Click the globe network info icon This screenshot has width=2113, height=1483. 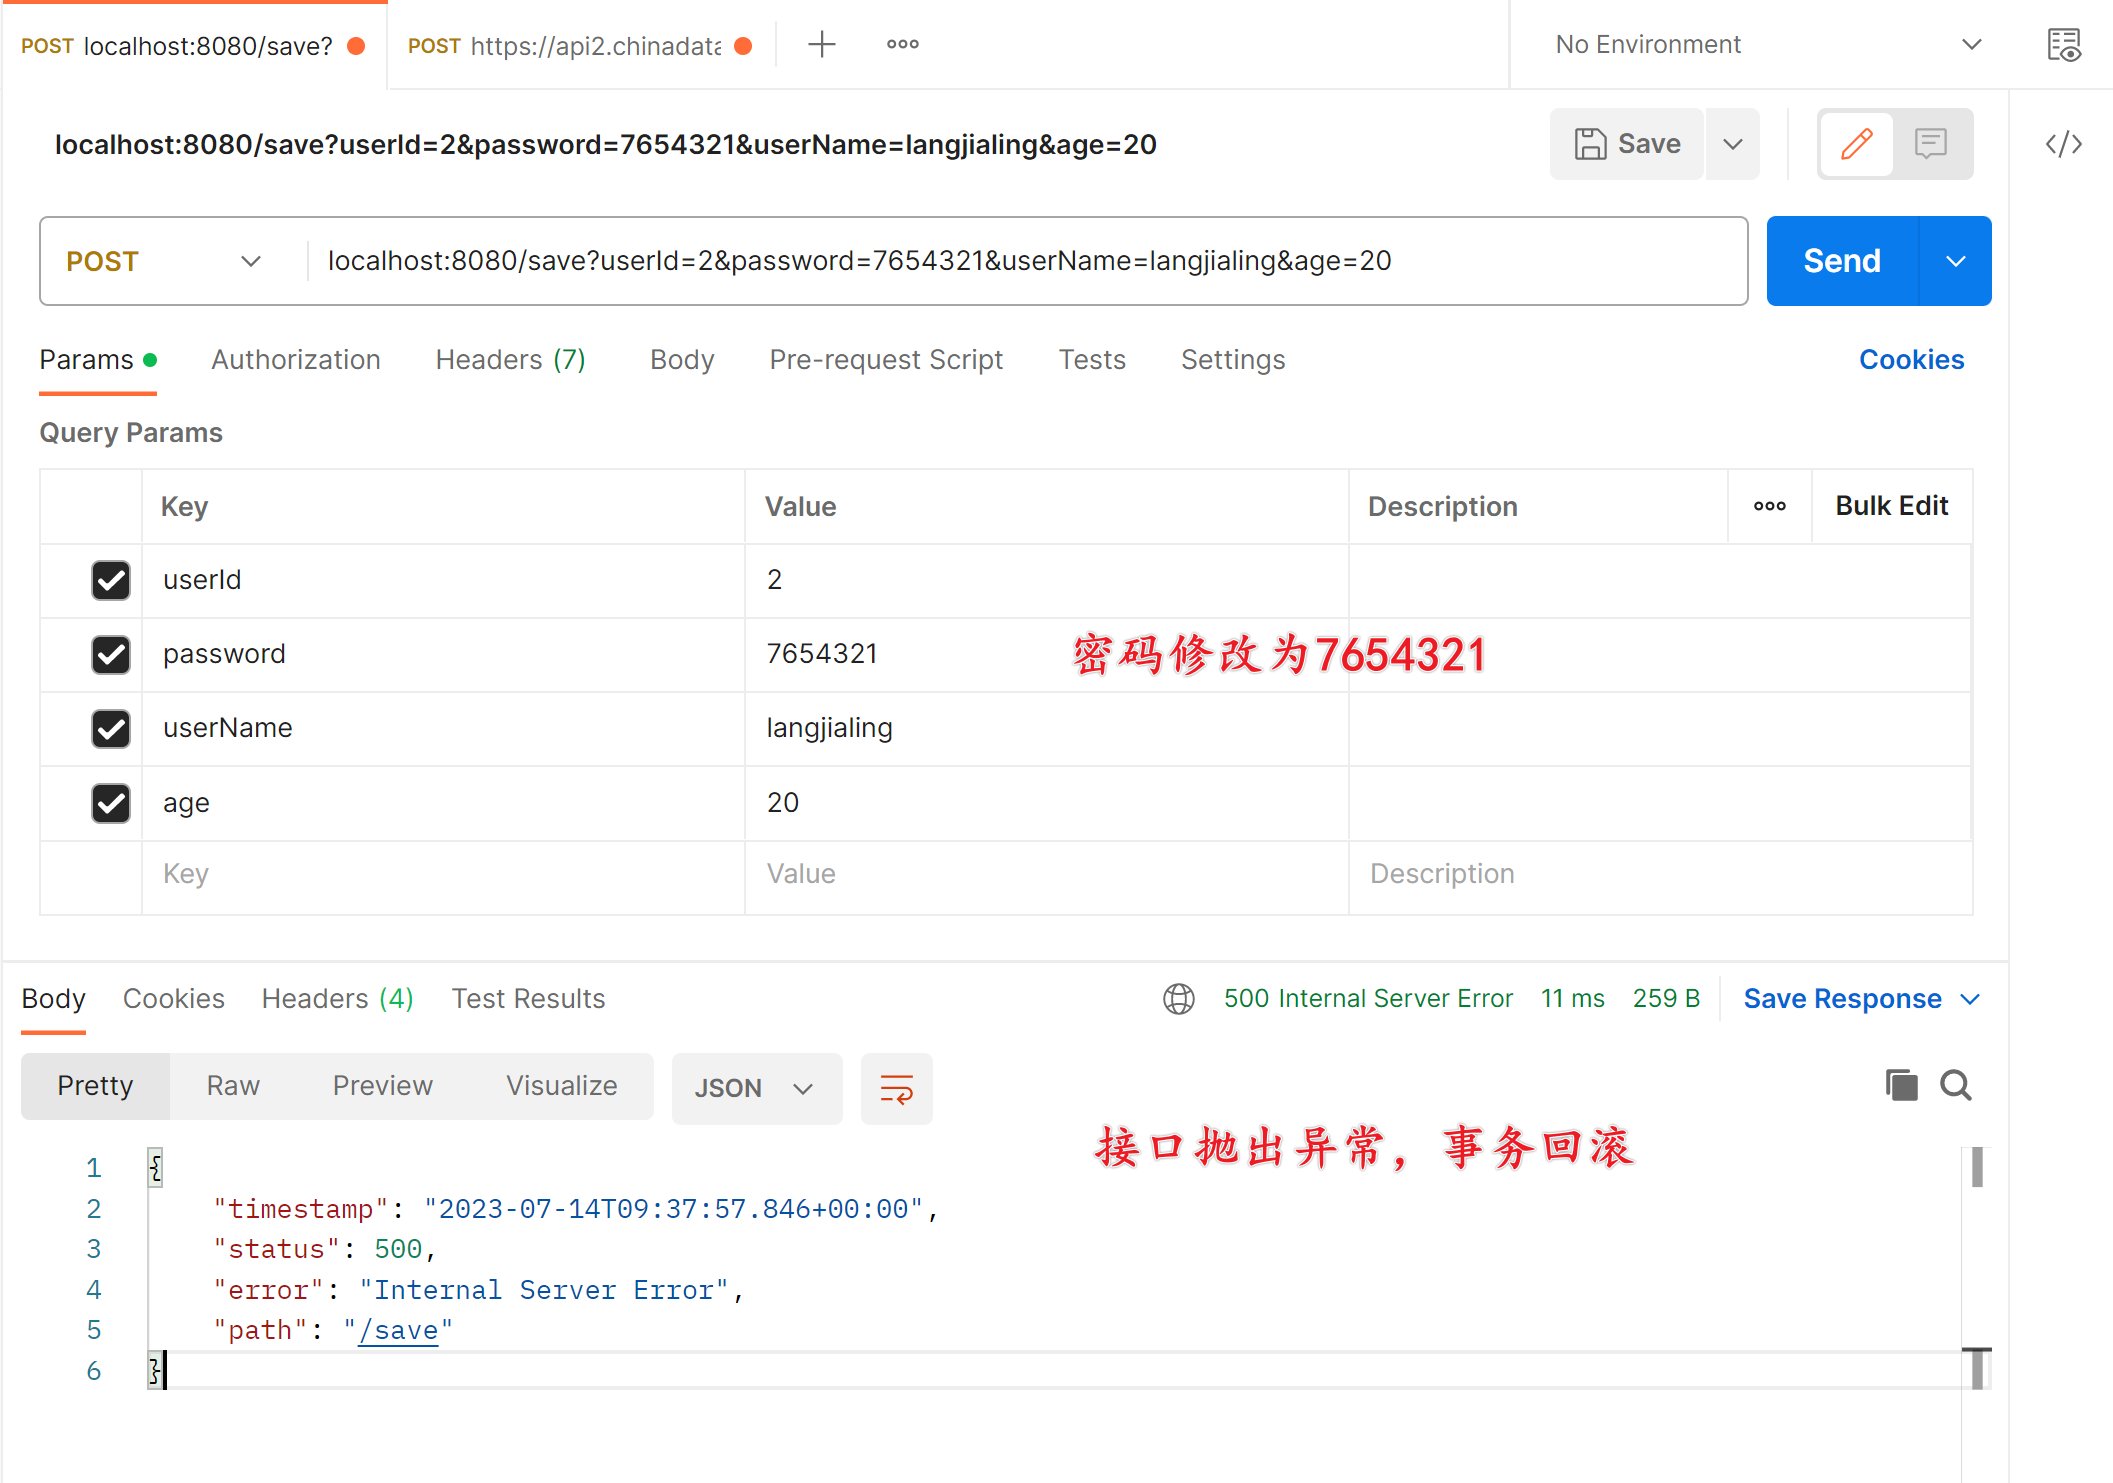(1178, 998)
